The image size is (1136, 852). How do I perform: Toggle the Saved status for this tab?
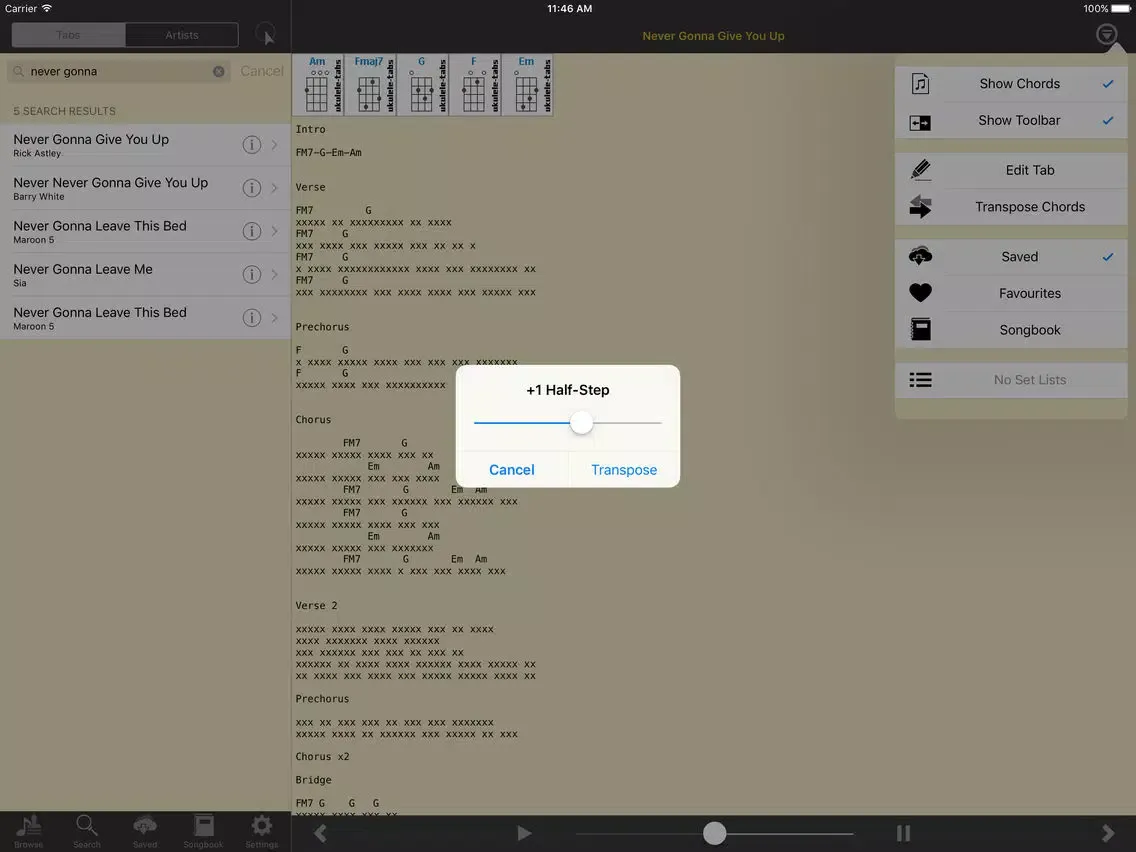(x=1019, y=257)
